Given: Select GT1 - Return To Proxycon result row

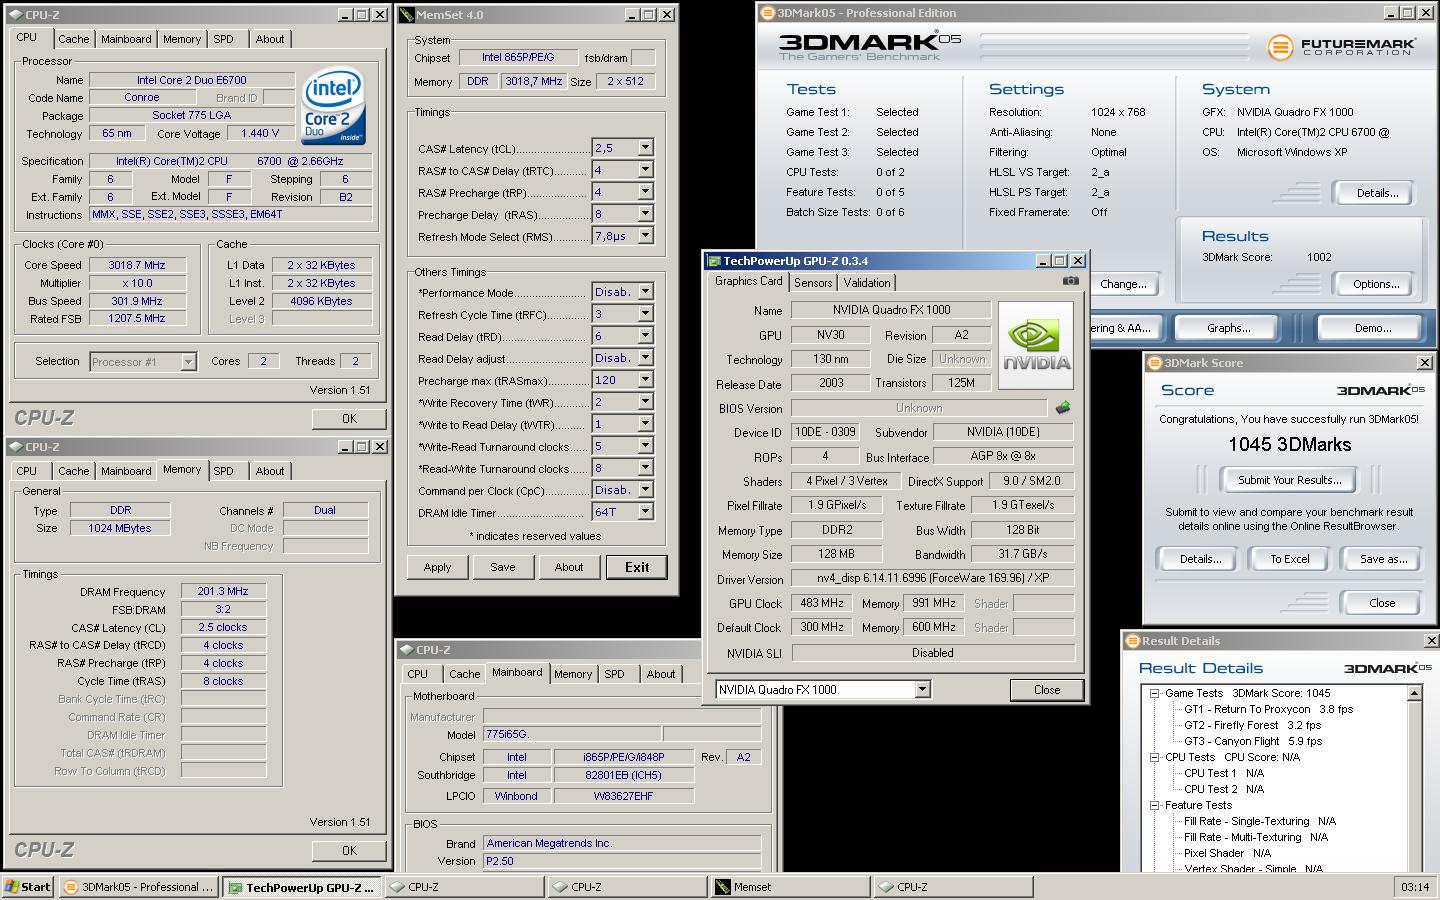Looking at the screenshot, I should 1268,709.
